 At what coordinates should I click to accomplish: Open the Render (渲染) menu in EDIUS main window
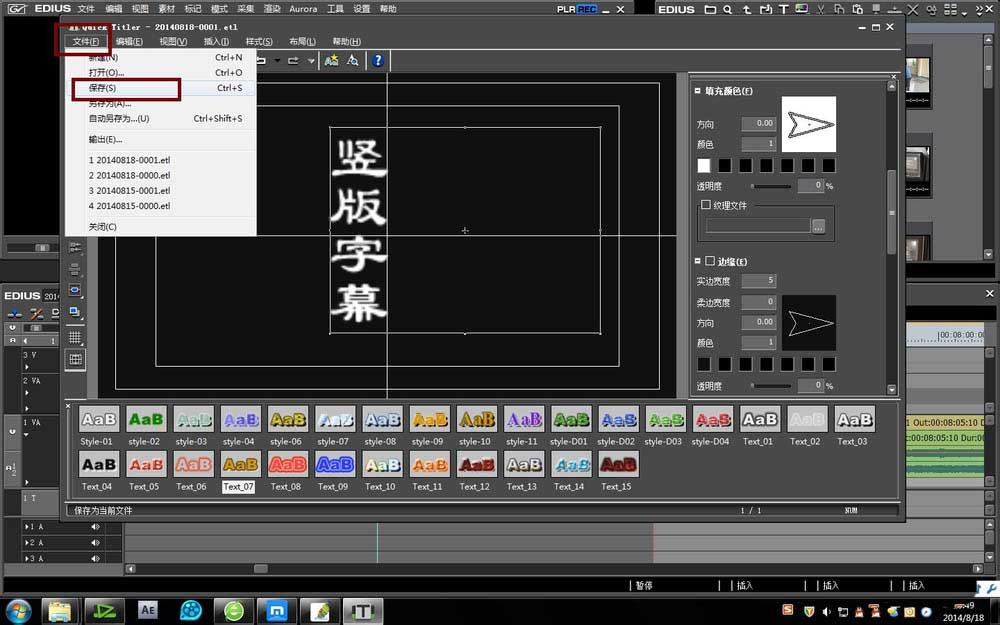click(272, 9)
